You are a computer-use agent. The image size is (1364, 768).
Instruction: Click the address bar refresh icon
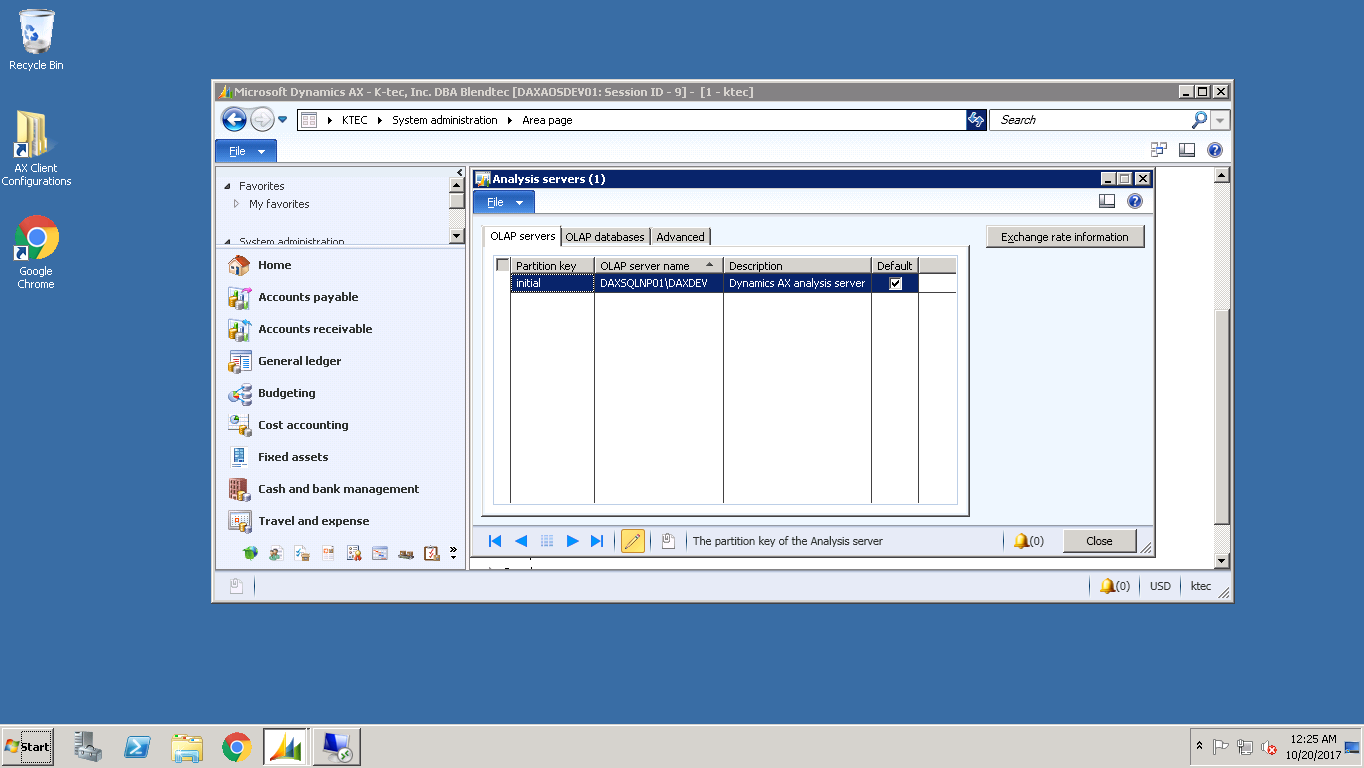(x=976, y=120)
